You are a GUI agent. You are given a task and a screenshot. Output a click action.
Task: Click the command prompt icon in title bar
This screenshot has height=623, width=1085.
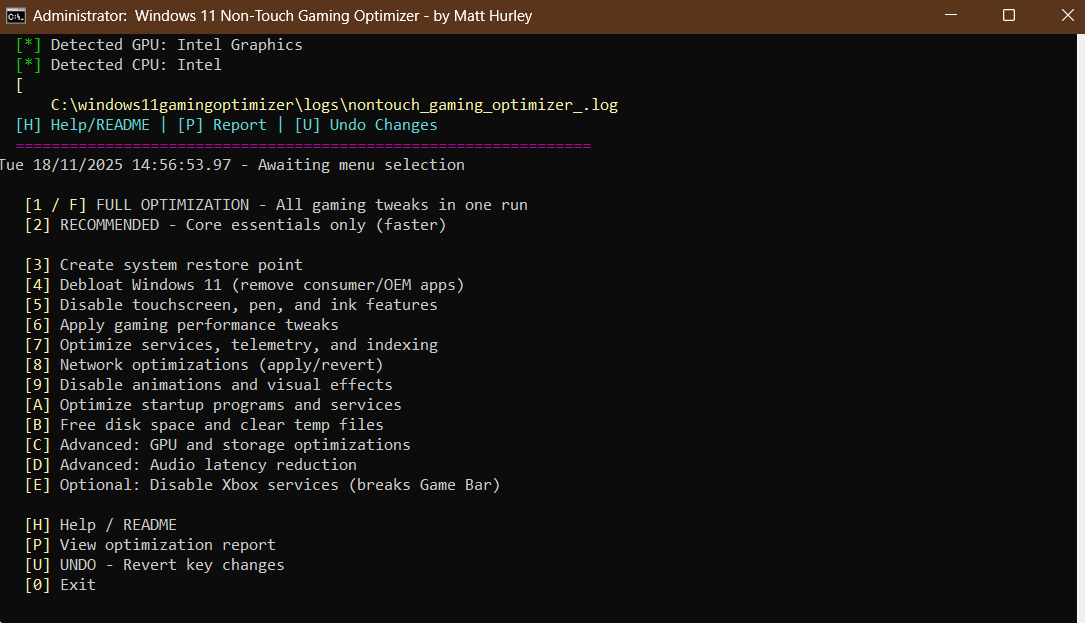pos(15,15)
